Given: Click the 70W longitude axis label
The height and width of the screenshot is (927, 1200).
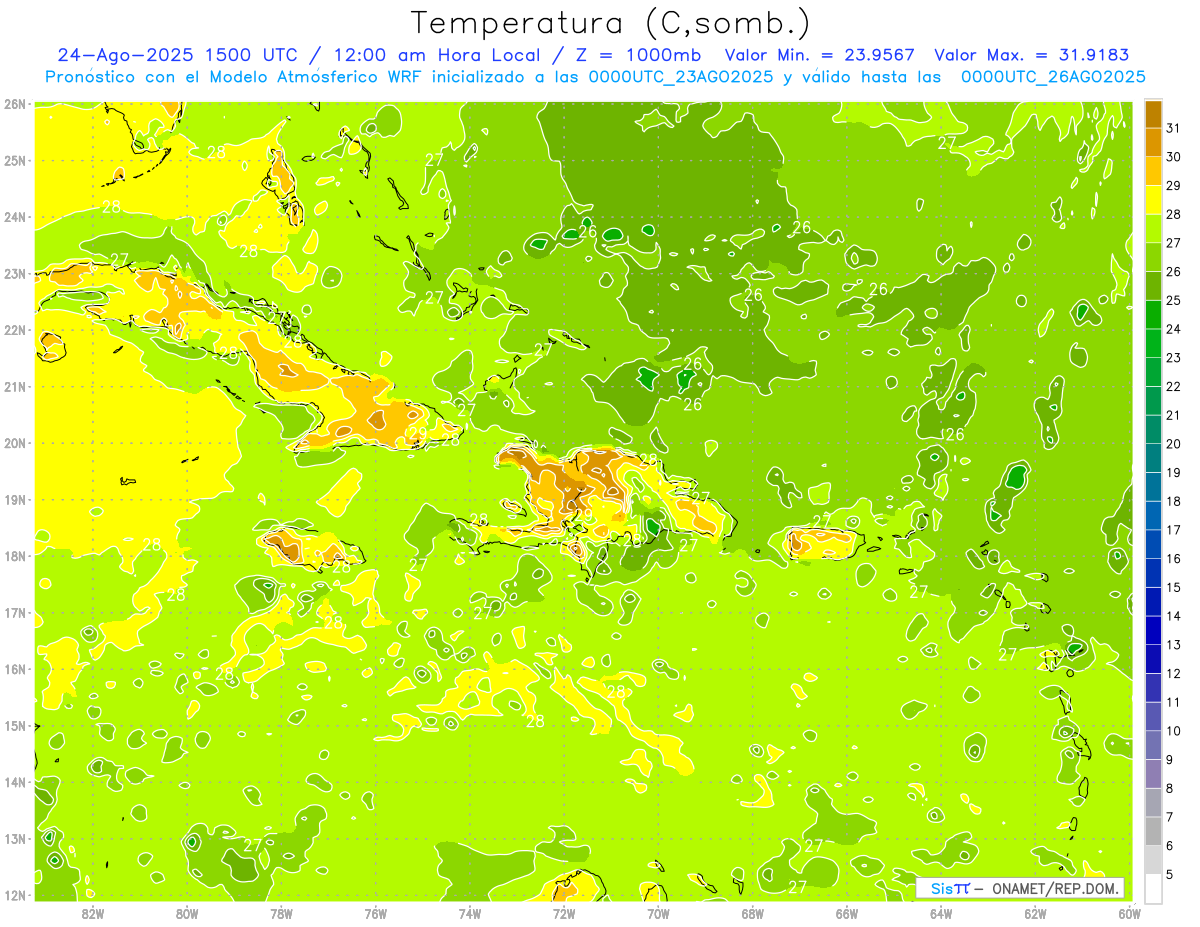Looking at the screenshot, I should (658, 913).
